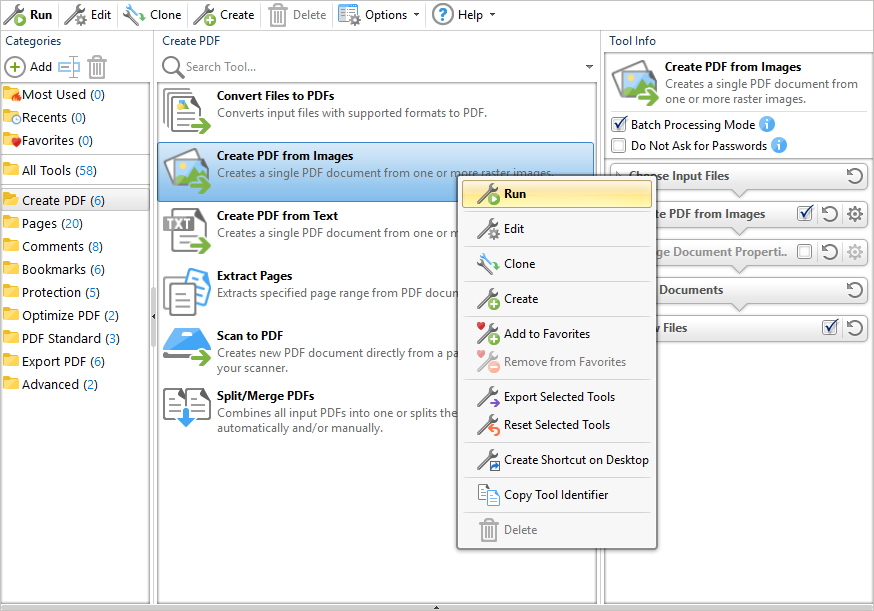Click the Run icon in the toolbar
The width and height of the screenshot is (874, 611).
click(x=15, y=15)
